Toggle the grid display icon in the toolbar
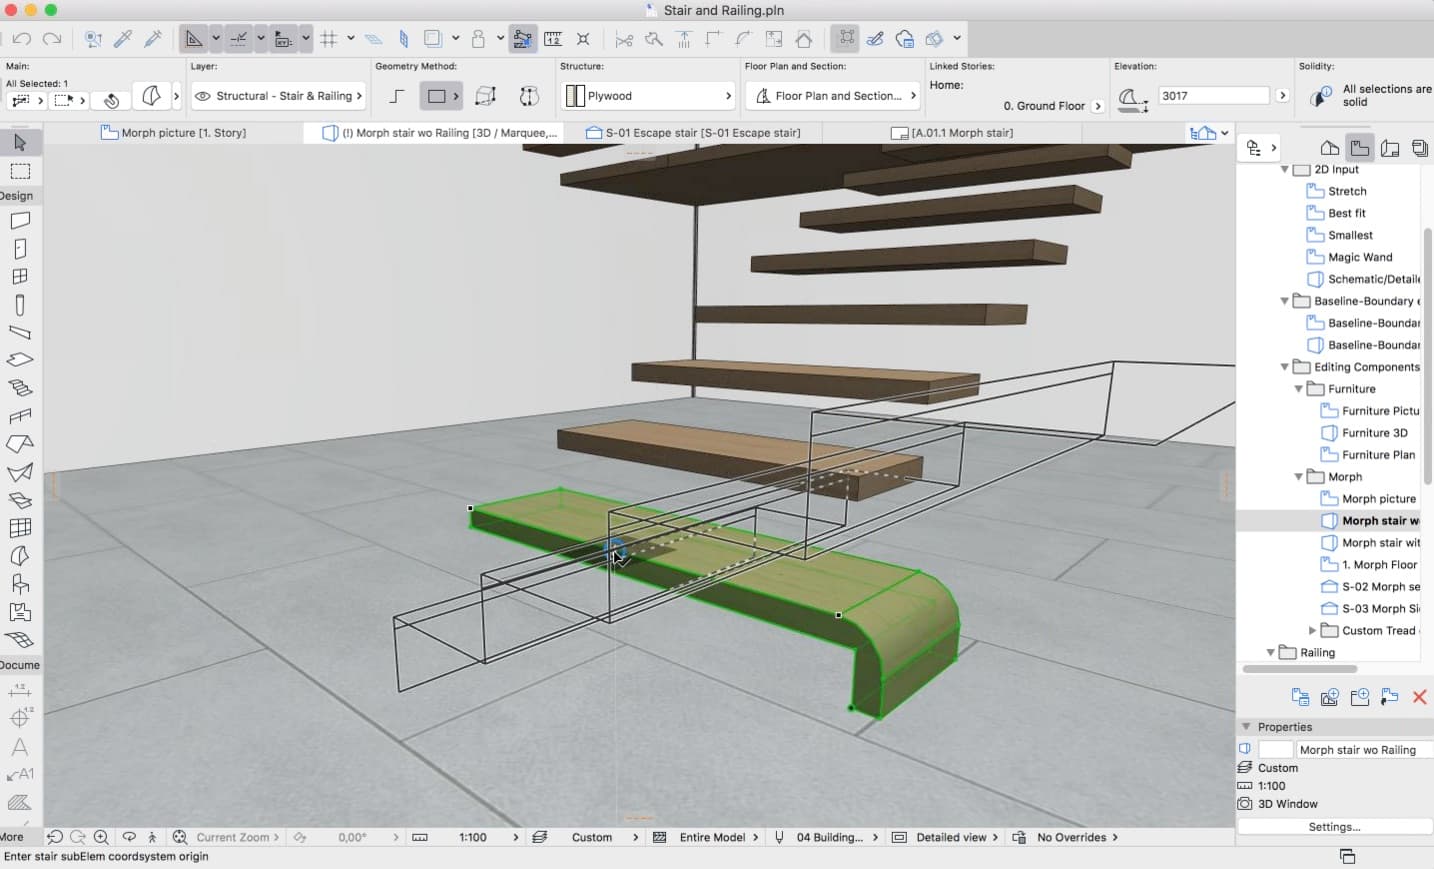1434x869 pixels. (328, 39)
